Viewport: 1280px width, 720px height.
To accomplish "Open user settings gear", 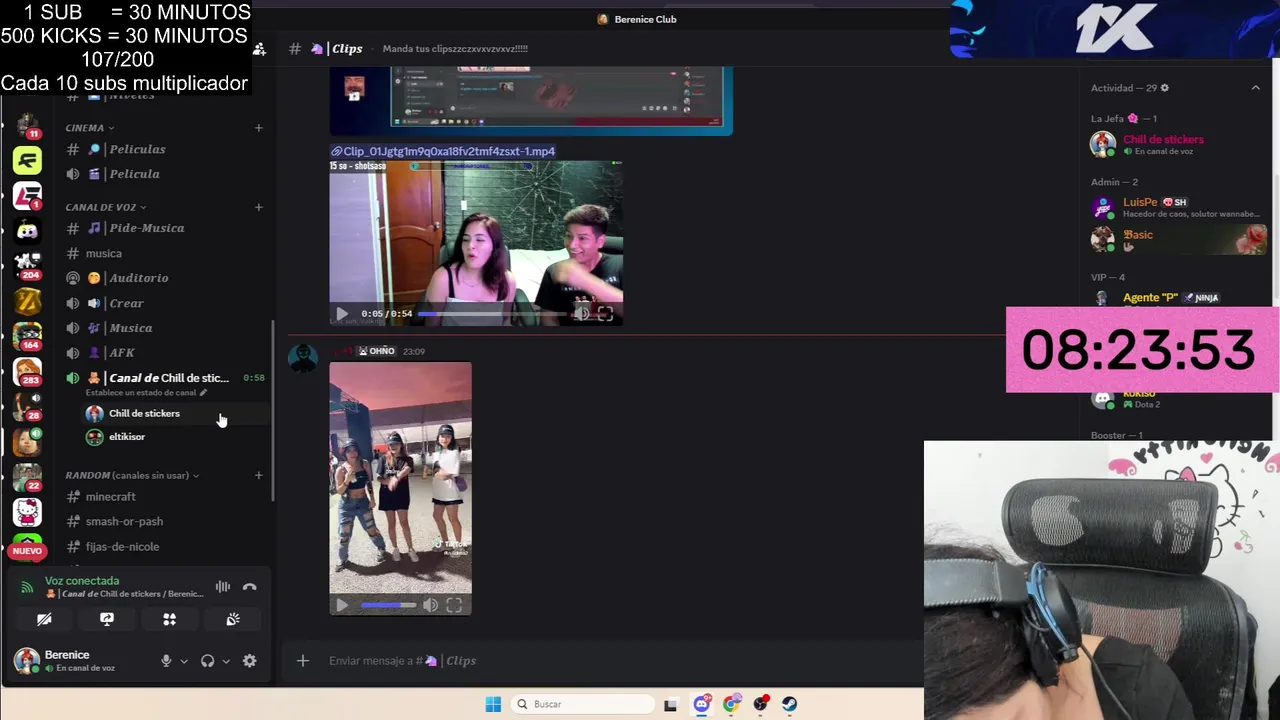I will point(250,661).
